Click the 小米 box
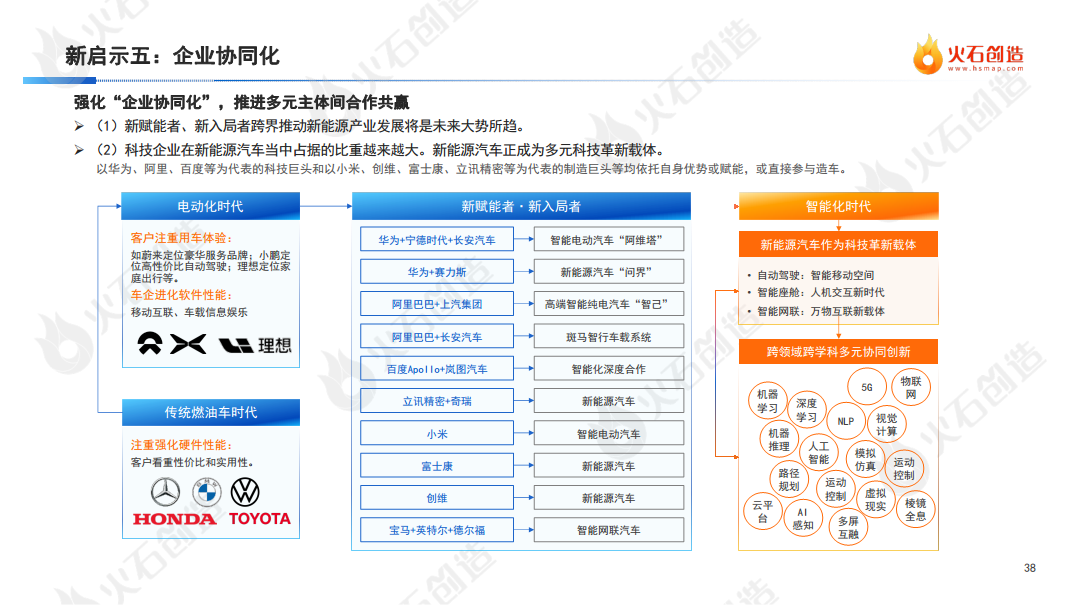Image resolution: width=1077 pixels, height=605 pixels. (x=437, y=433)
